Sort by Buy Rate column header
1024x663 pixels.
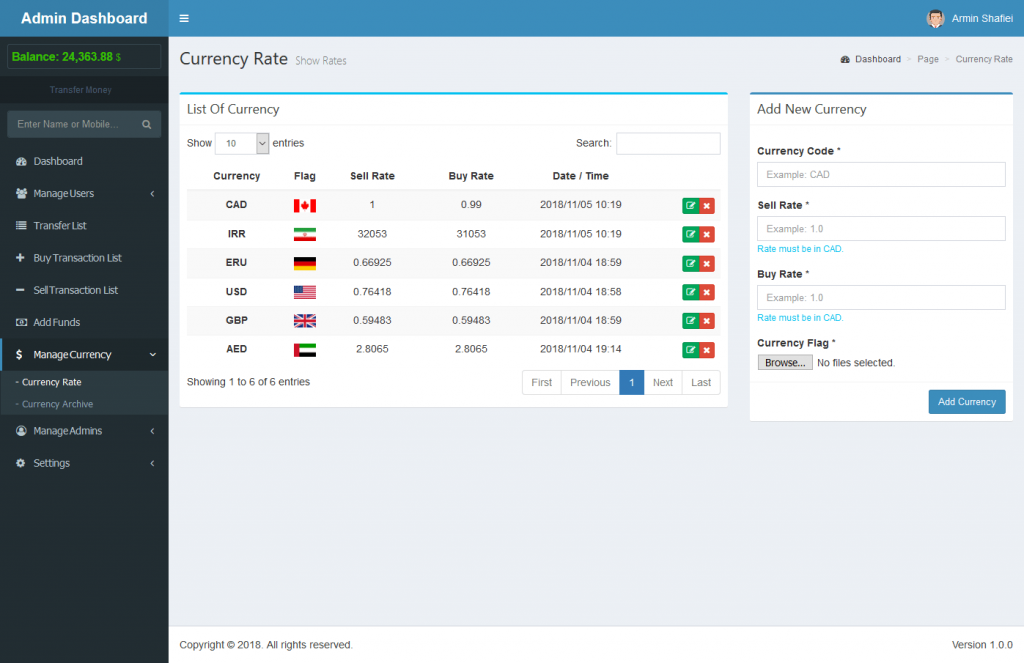(471, 176)
